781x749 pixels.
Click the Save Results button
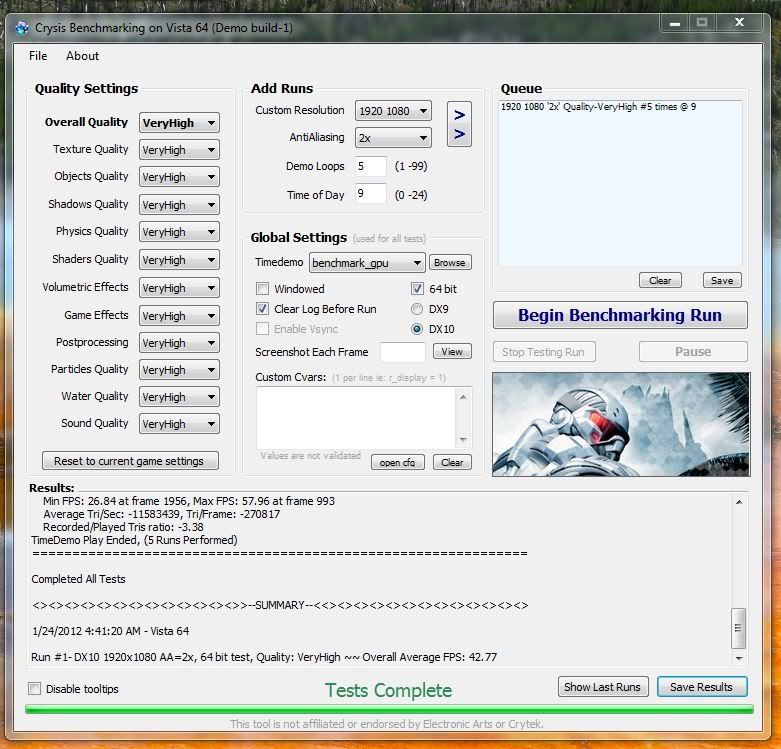tap(702, 687)
